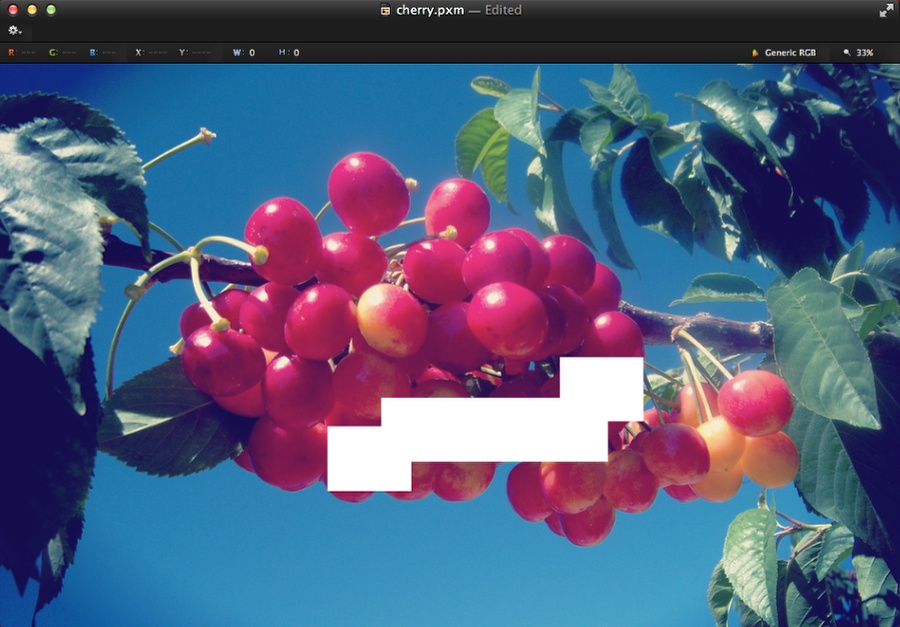The image size is (900, 627).
Task: Click the Y coordinate readout
Action: click(195, 52)
